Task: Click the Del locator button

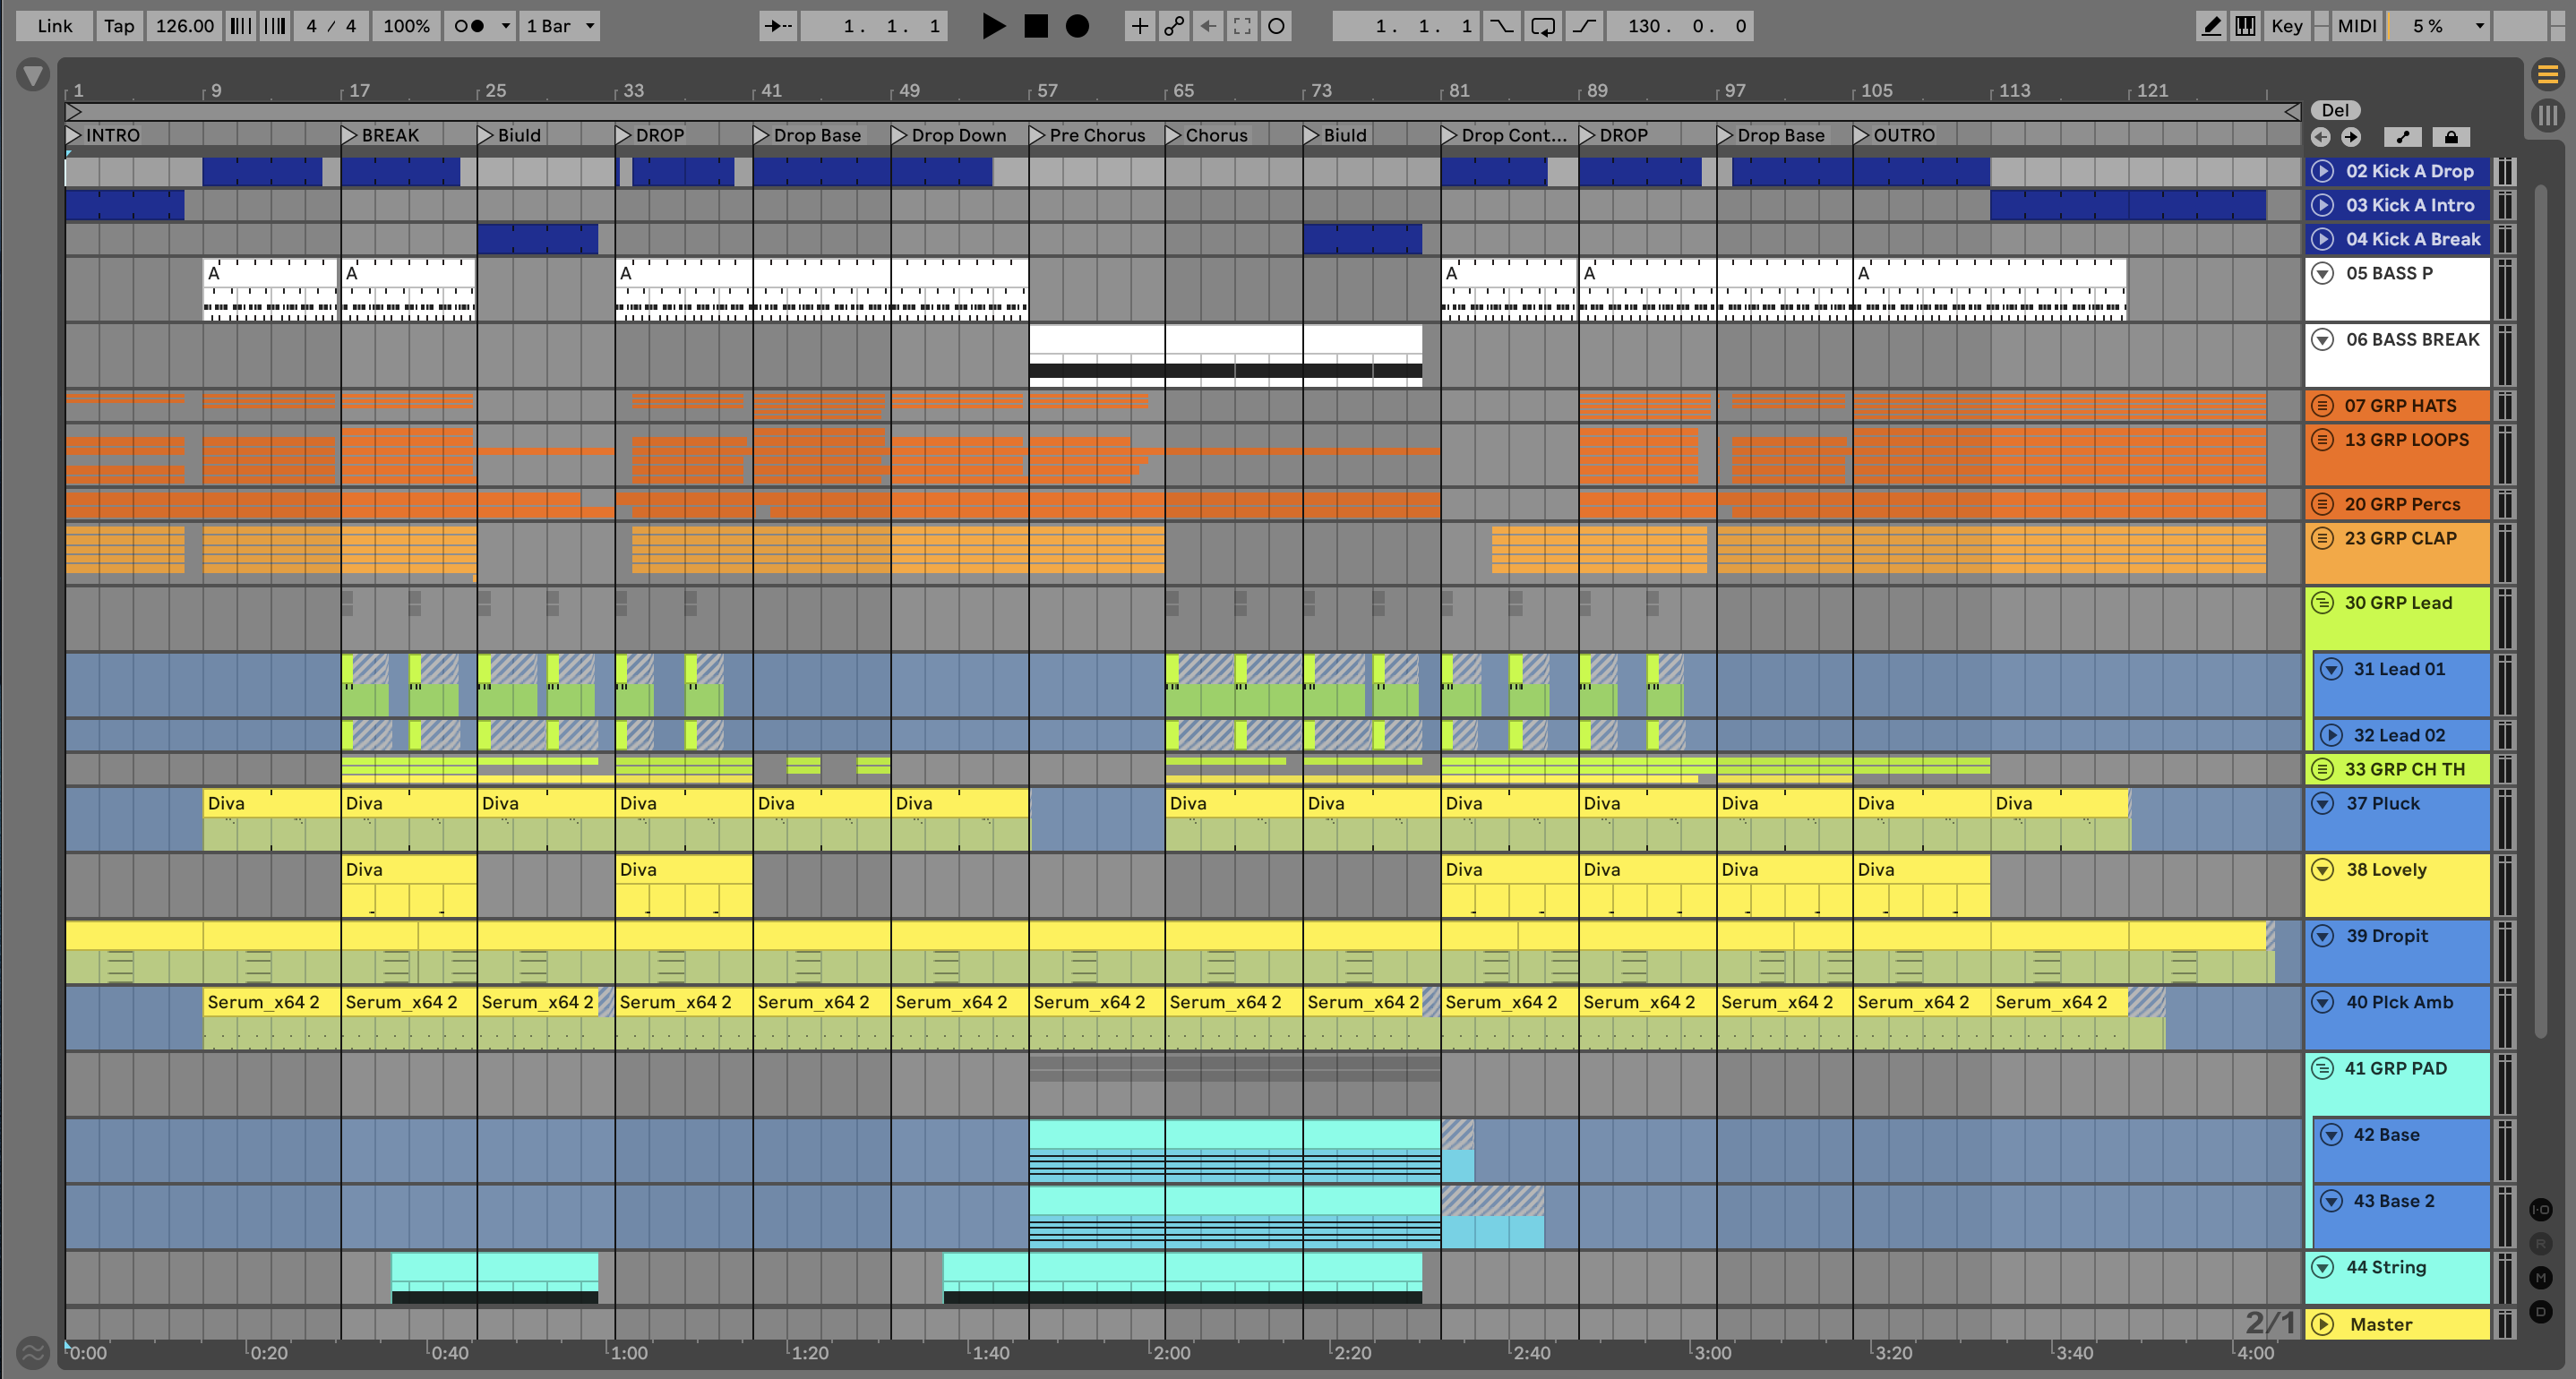Action: [2335, 110]
